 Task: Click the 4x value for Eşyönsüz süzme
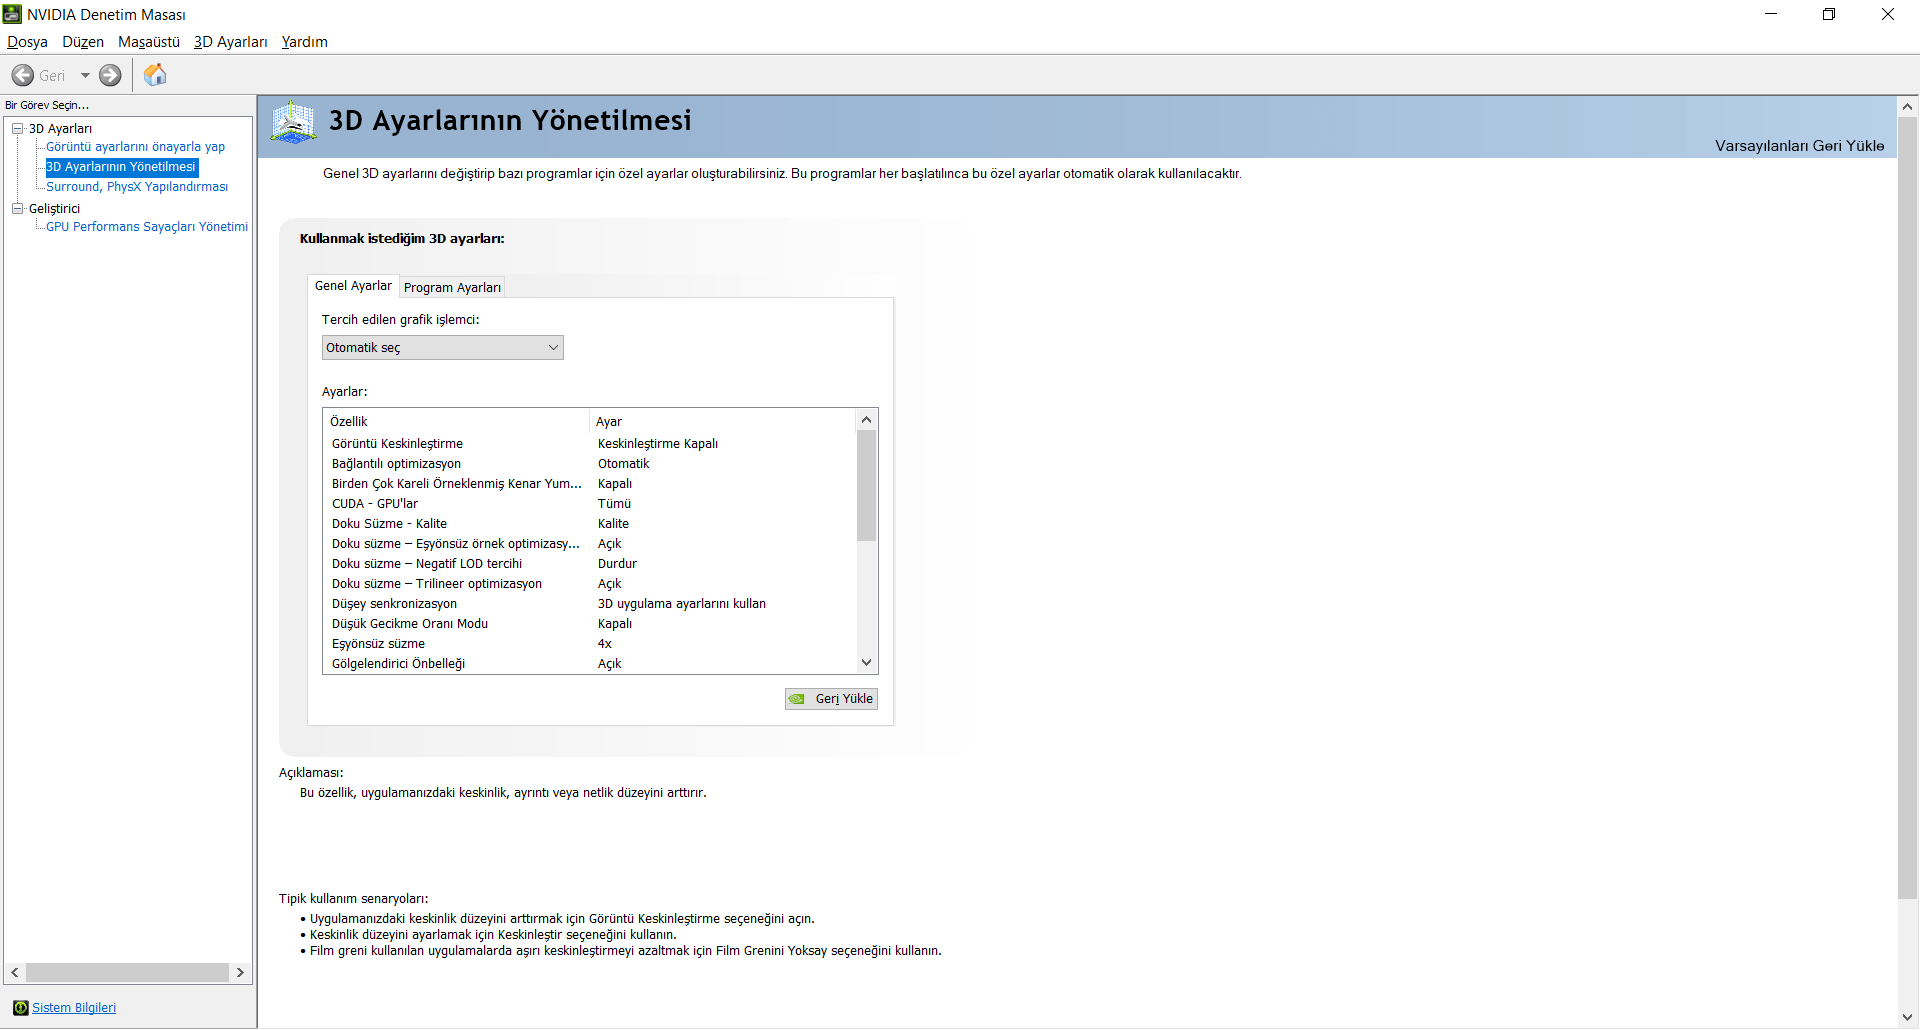605,644
